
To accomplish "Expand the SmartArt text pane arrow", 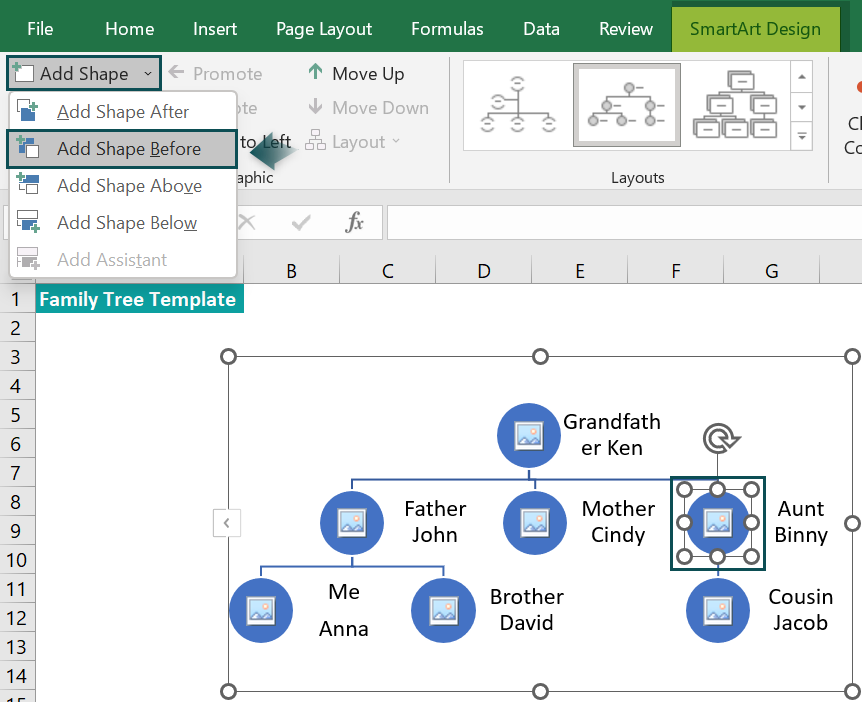I will (226, 523).
